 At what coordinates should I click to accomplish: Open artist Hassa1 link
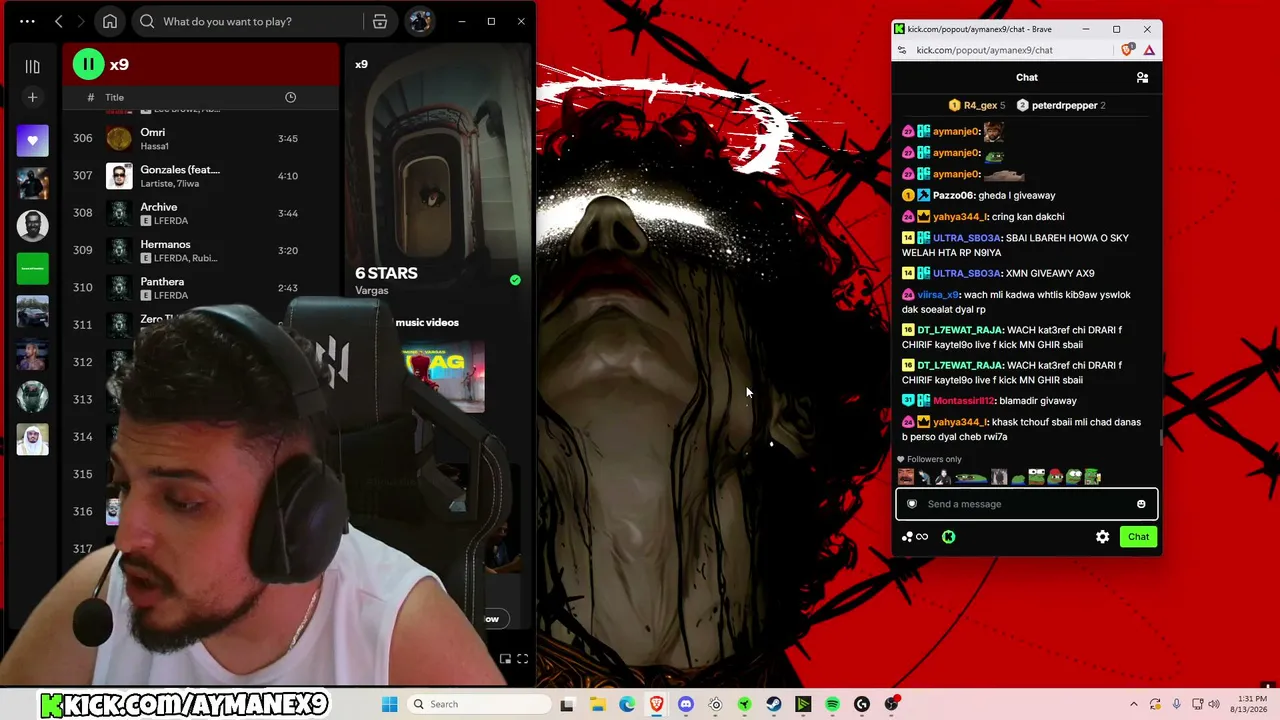point(155,146)
